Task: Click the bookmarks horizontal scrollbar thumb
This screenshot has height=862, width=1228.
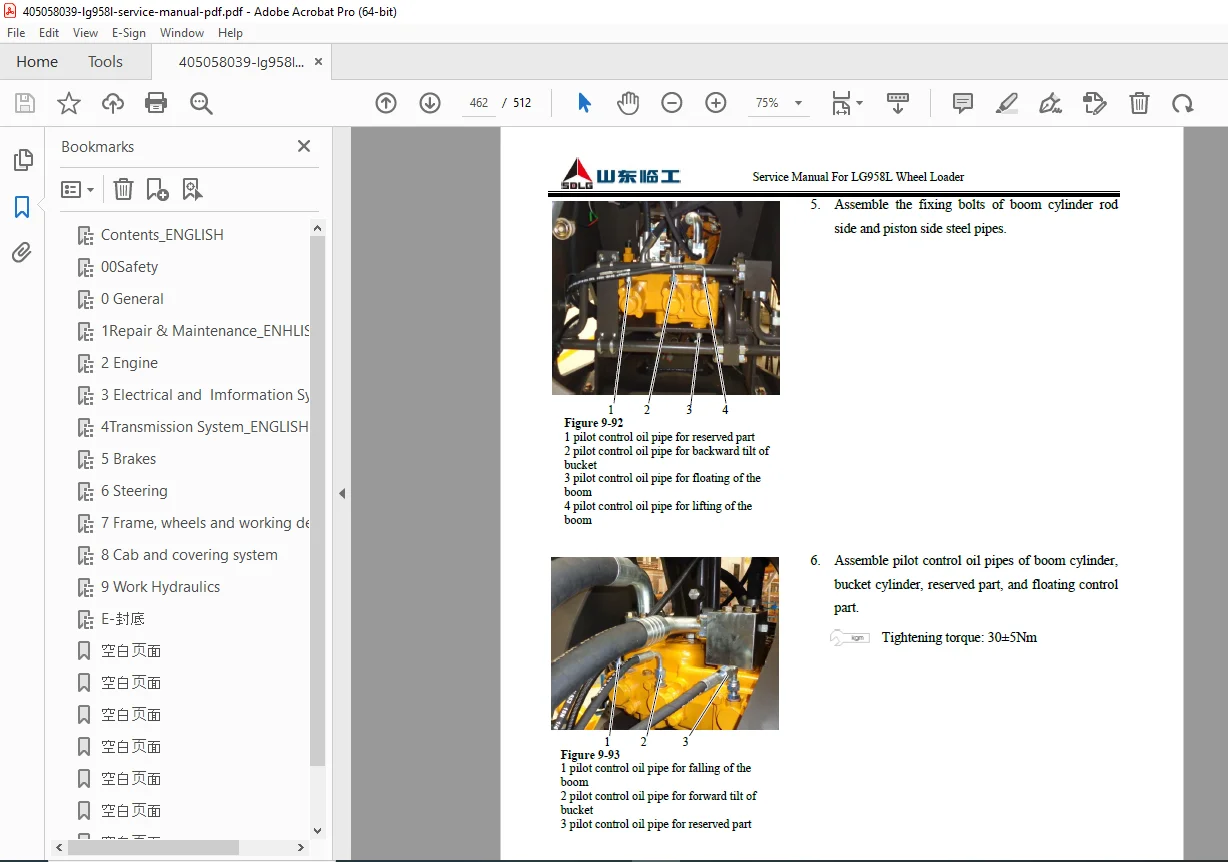Action: pyautogui.click(x=153, y=847)
